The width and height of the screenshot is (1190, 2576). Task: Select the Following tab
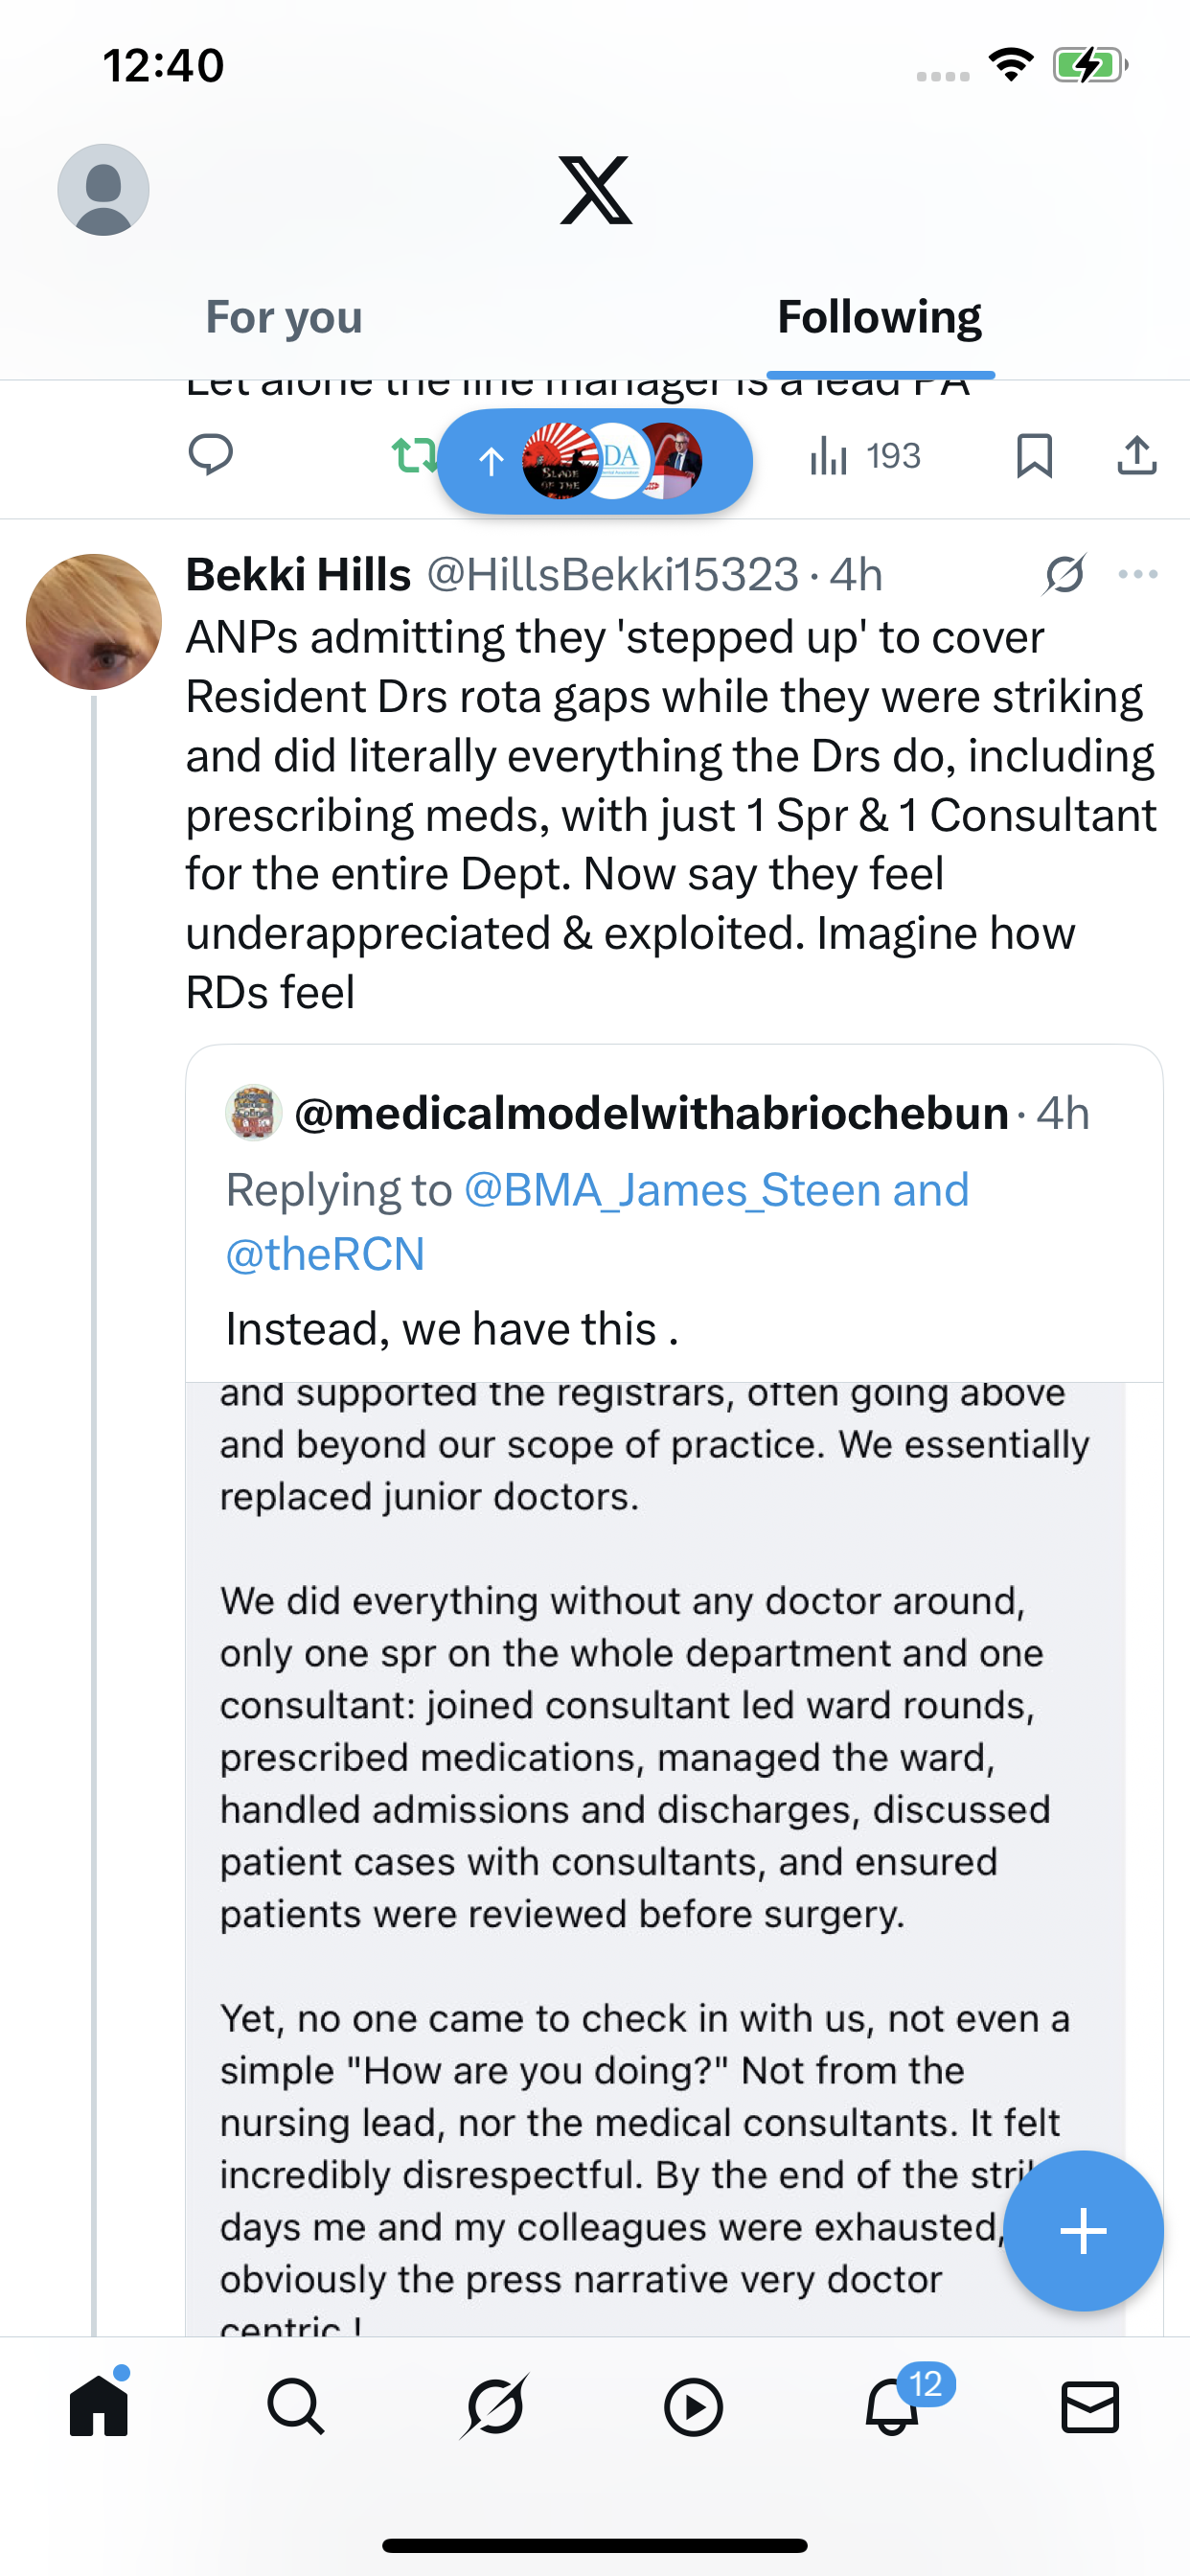pos(879,317)
